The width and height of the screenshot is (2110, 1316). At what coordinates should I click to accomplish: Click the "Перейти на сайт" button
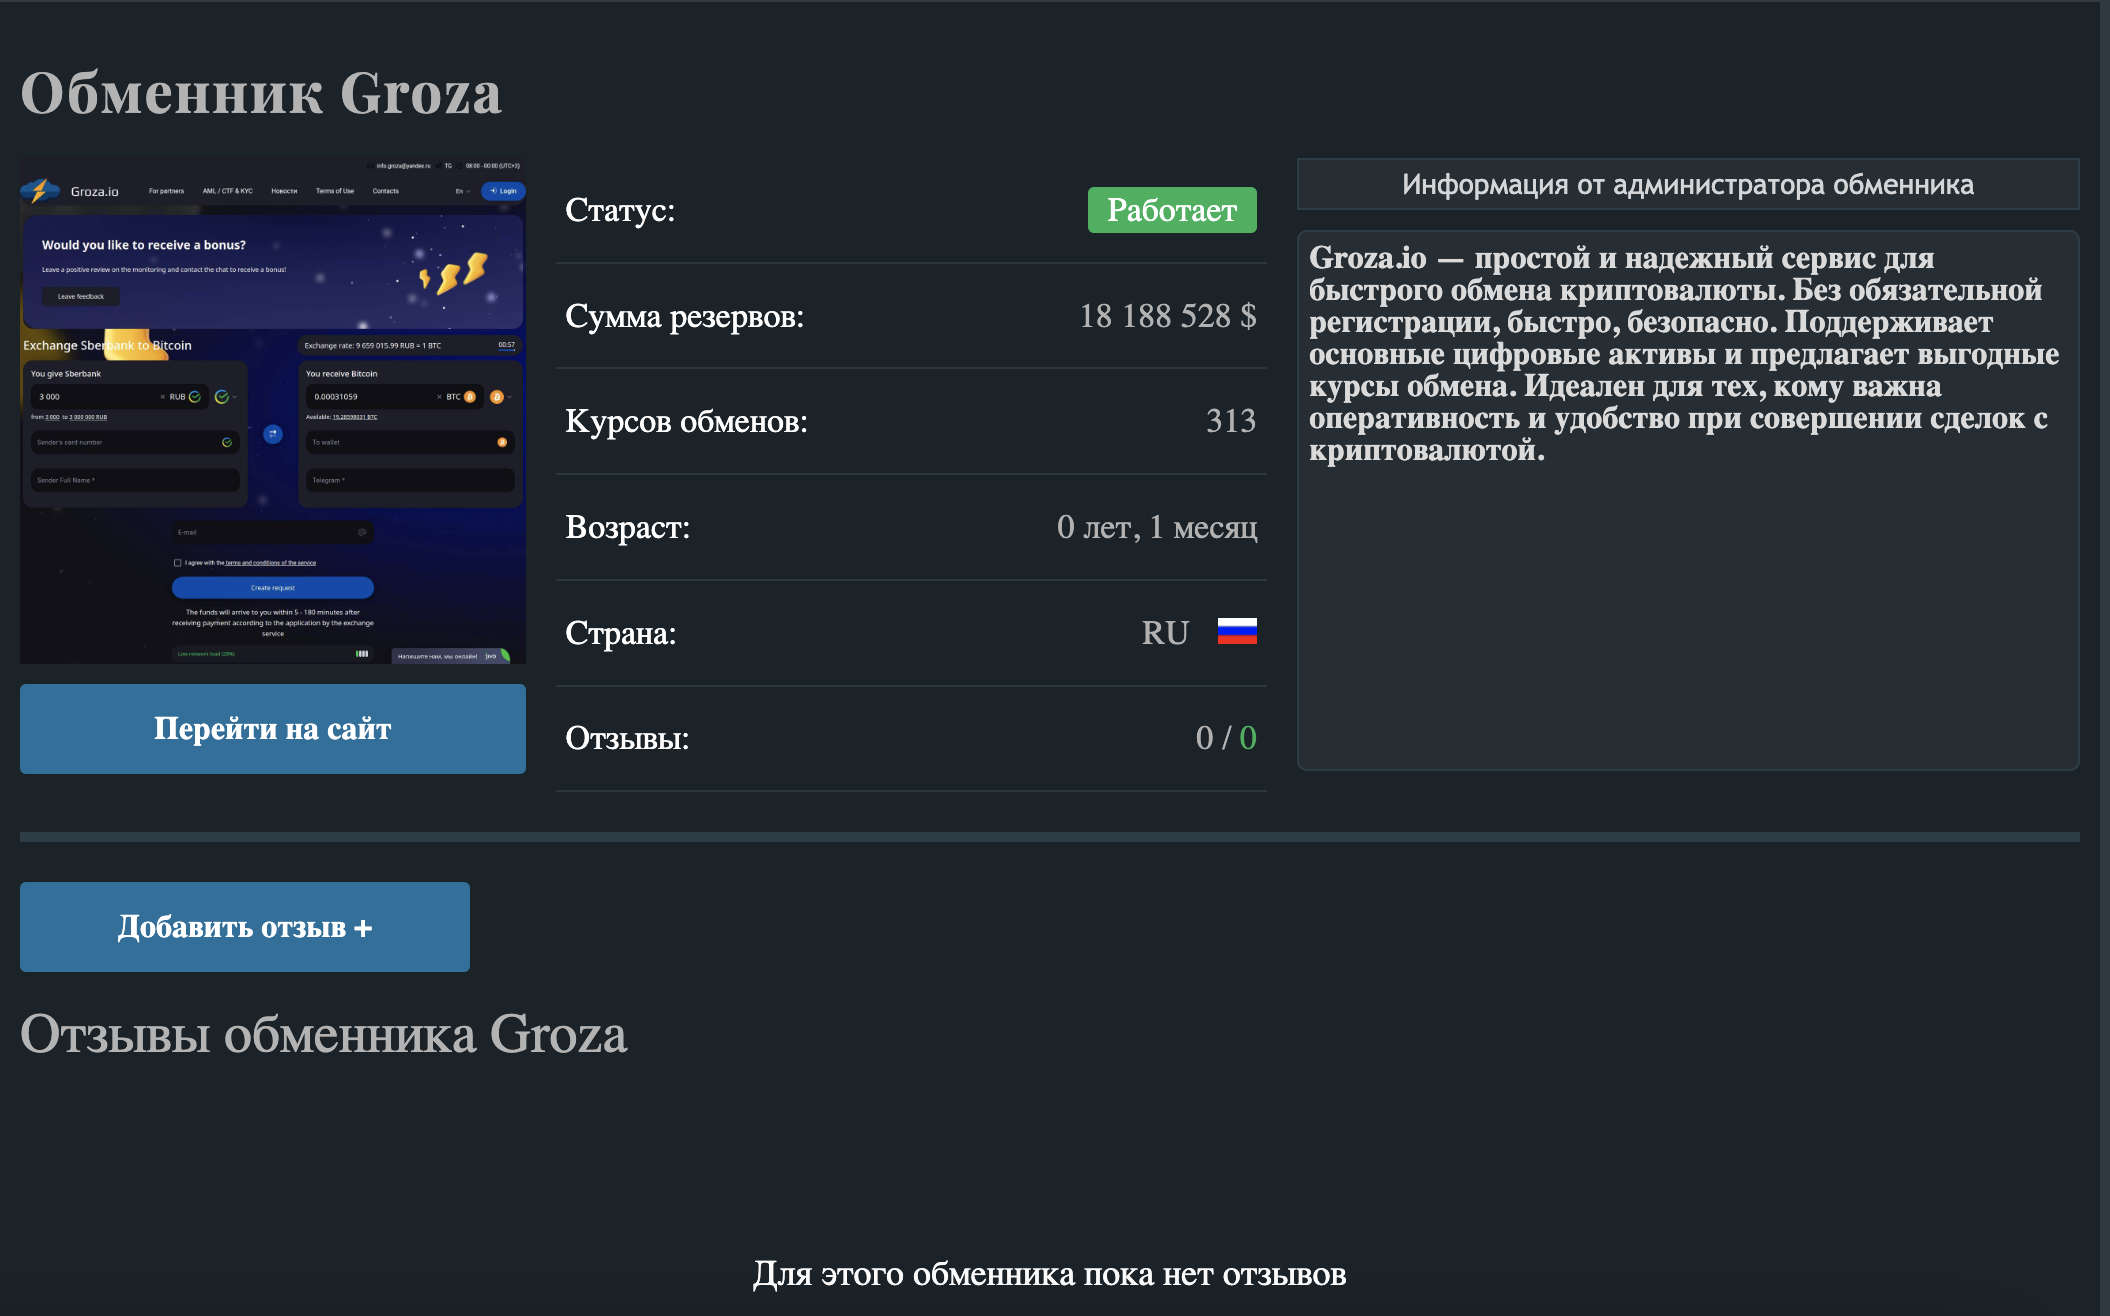[x=272, y=728]
